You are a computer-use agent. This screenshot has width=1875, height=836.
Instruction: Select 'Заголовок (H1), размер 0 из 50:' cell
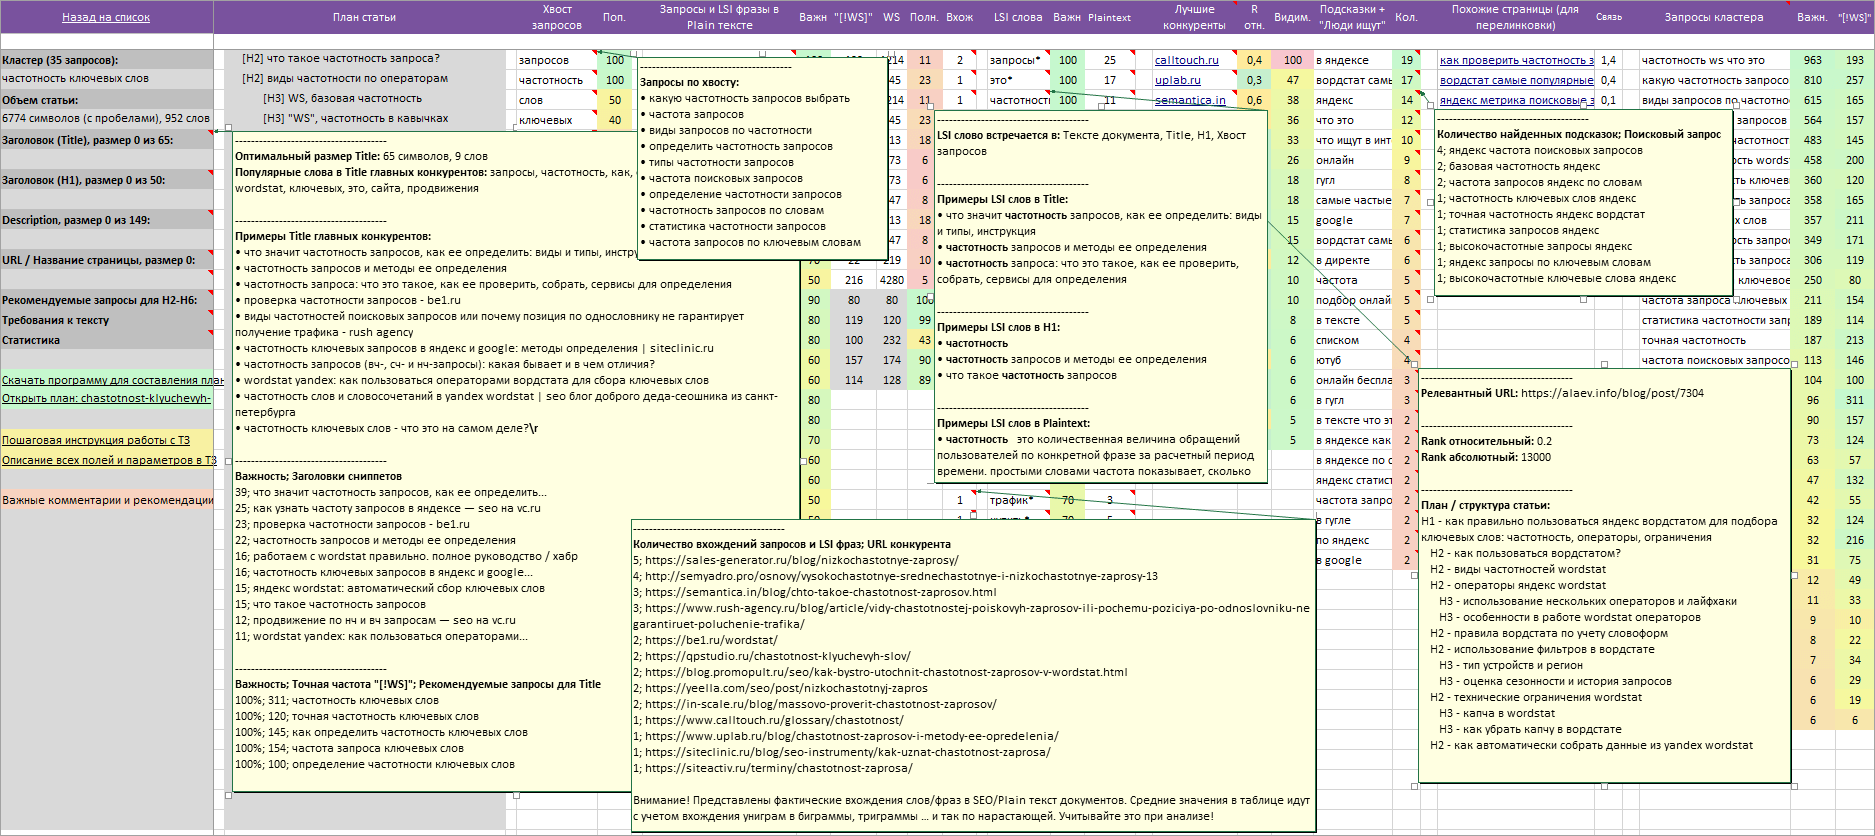106,180
